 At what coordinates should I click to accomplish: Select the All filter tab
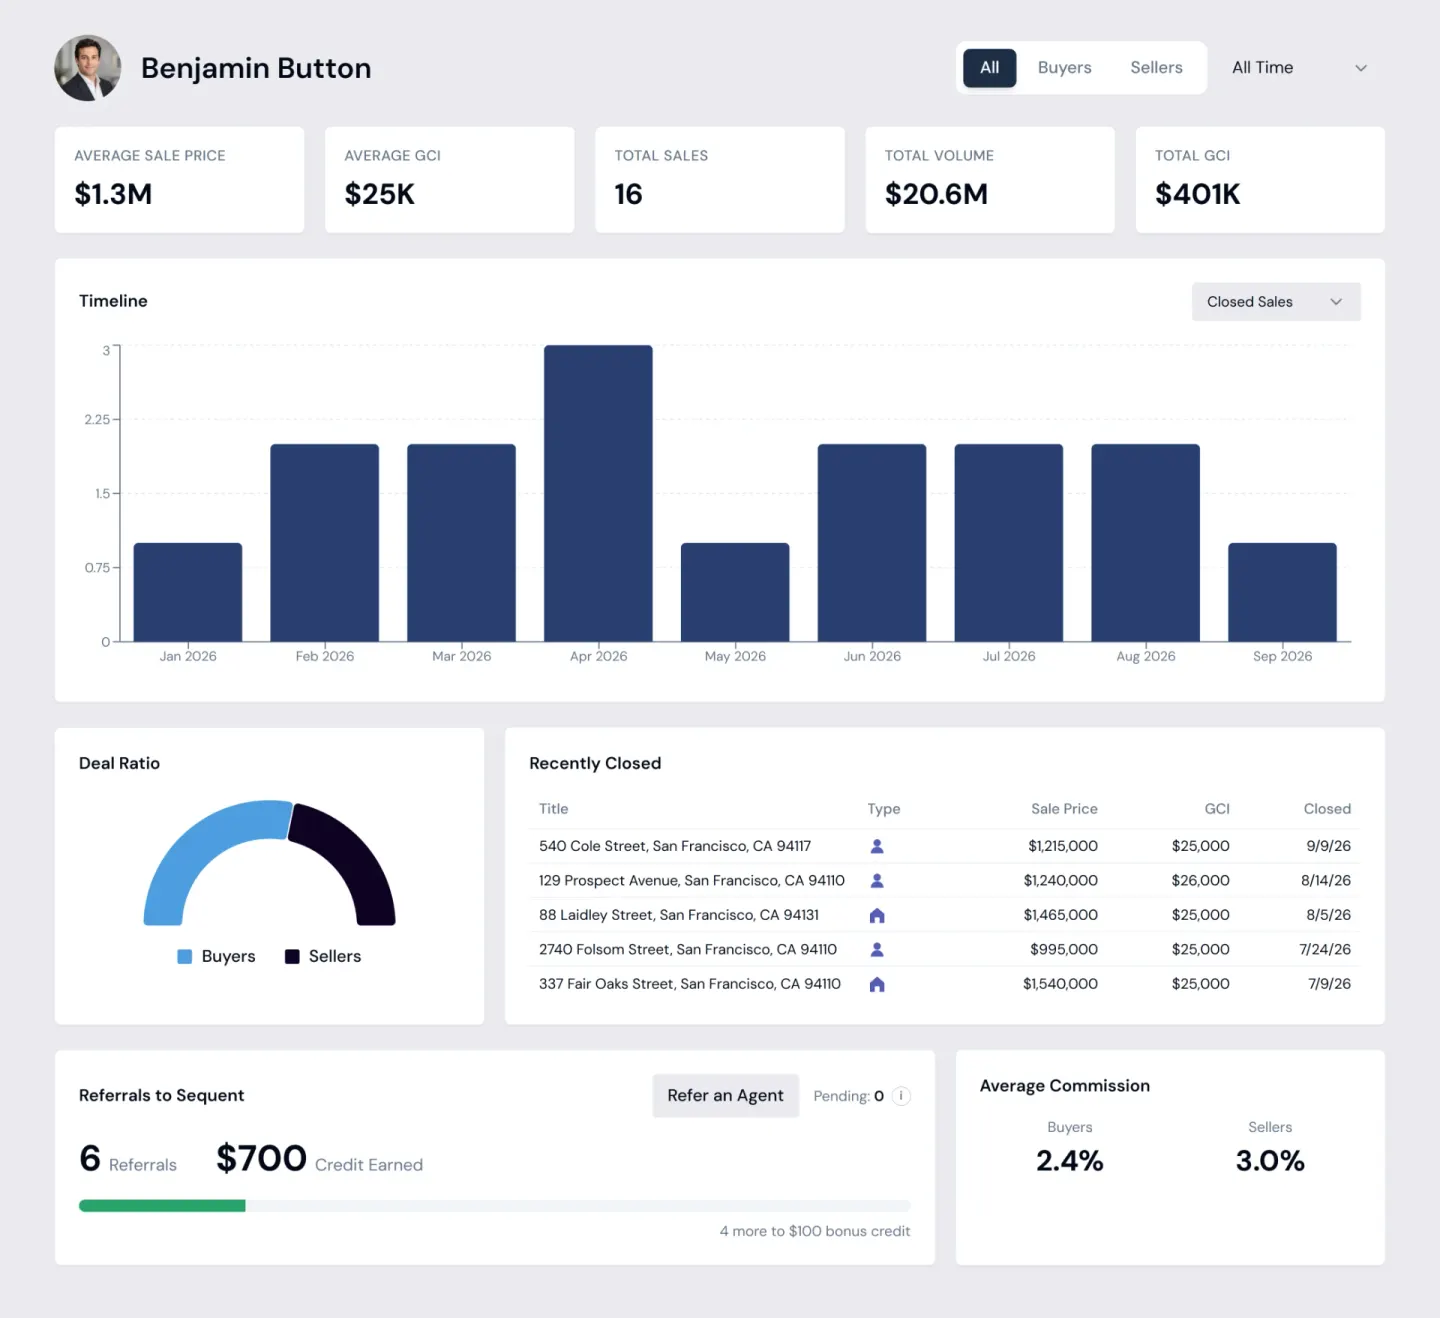click(990, 68)
